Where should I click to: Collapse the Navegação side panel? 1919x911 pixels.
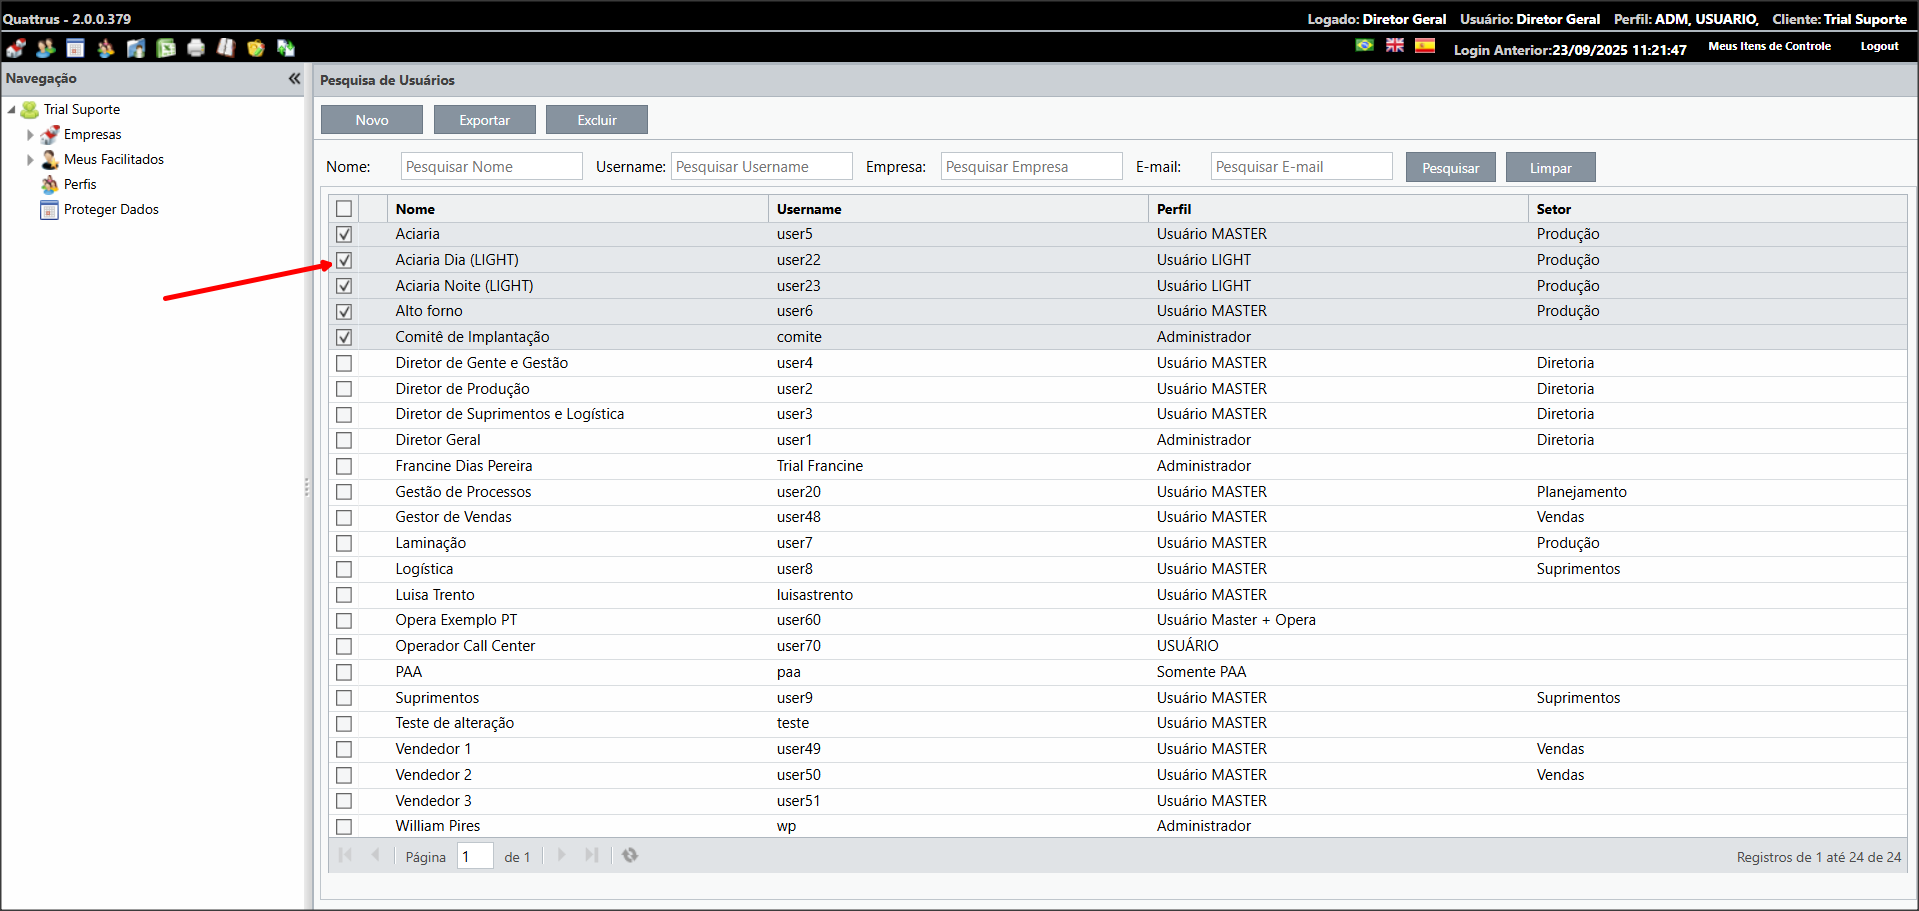point(294,79)
